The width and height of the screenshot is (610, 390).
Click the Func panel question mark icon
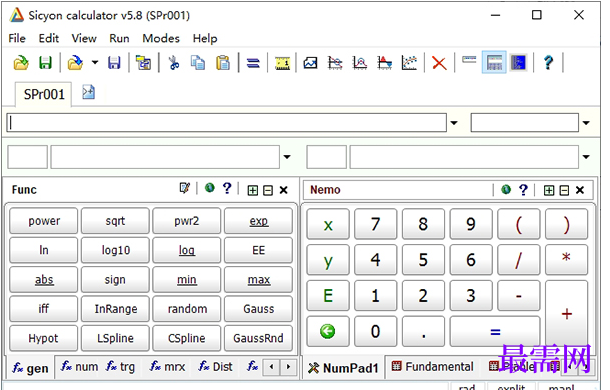click(227, 188)
